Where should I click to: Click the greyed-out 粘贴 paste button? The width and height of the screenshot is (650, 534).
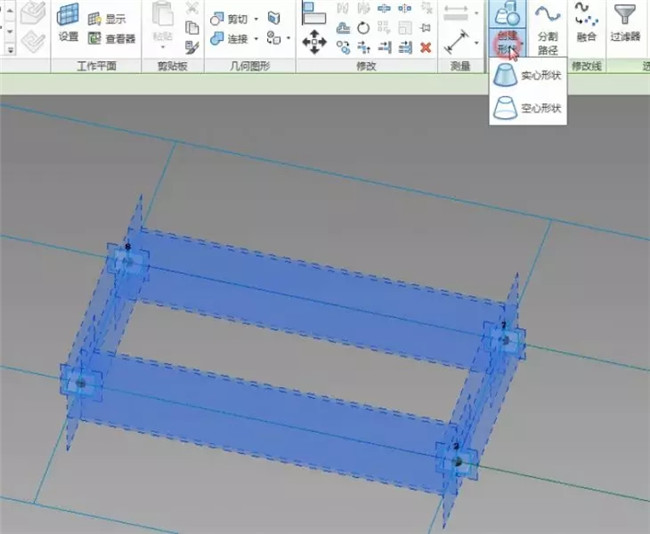[x=163, y=21]
